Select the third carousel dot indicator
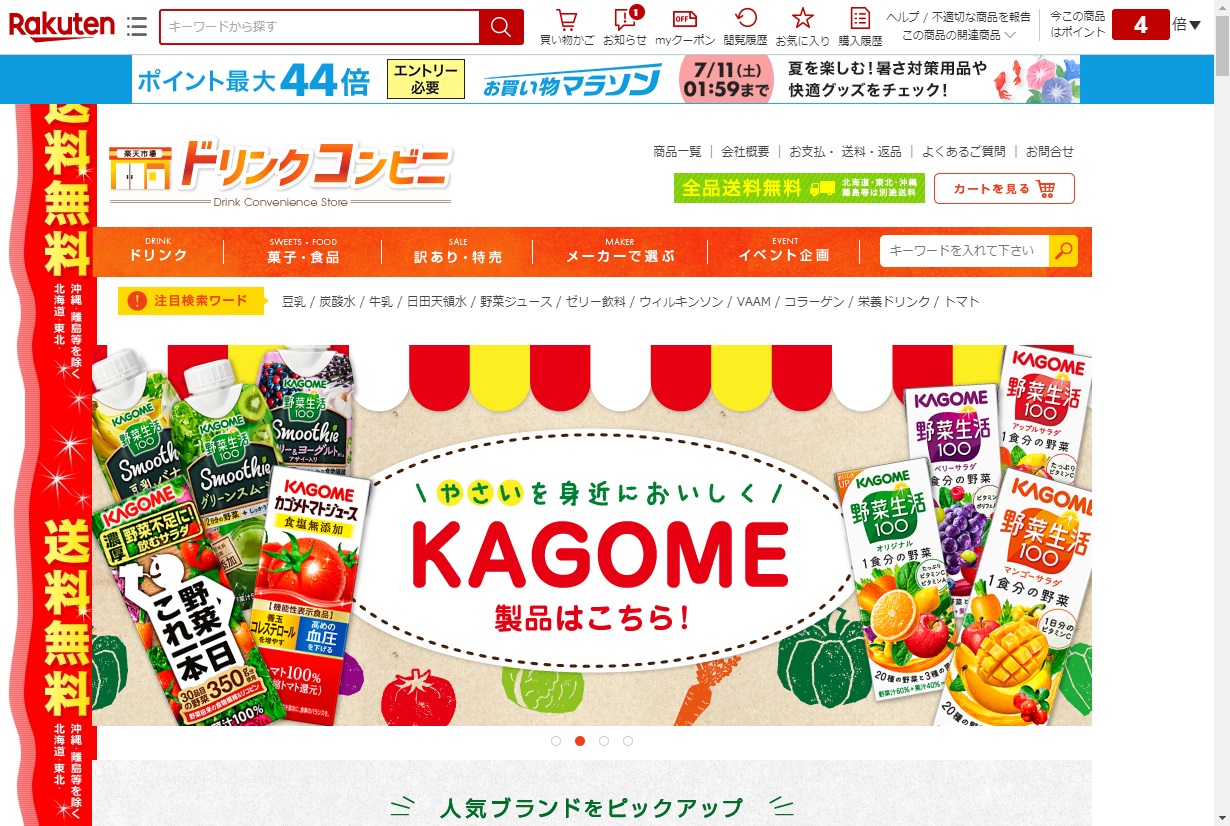This screenshot has height=826, width=1230. (604, 741)
